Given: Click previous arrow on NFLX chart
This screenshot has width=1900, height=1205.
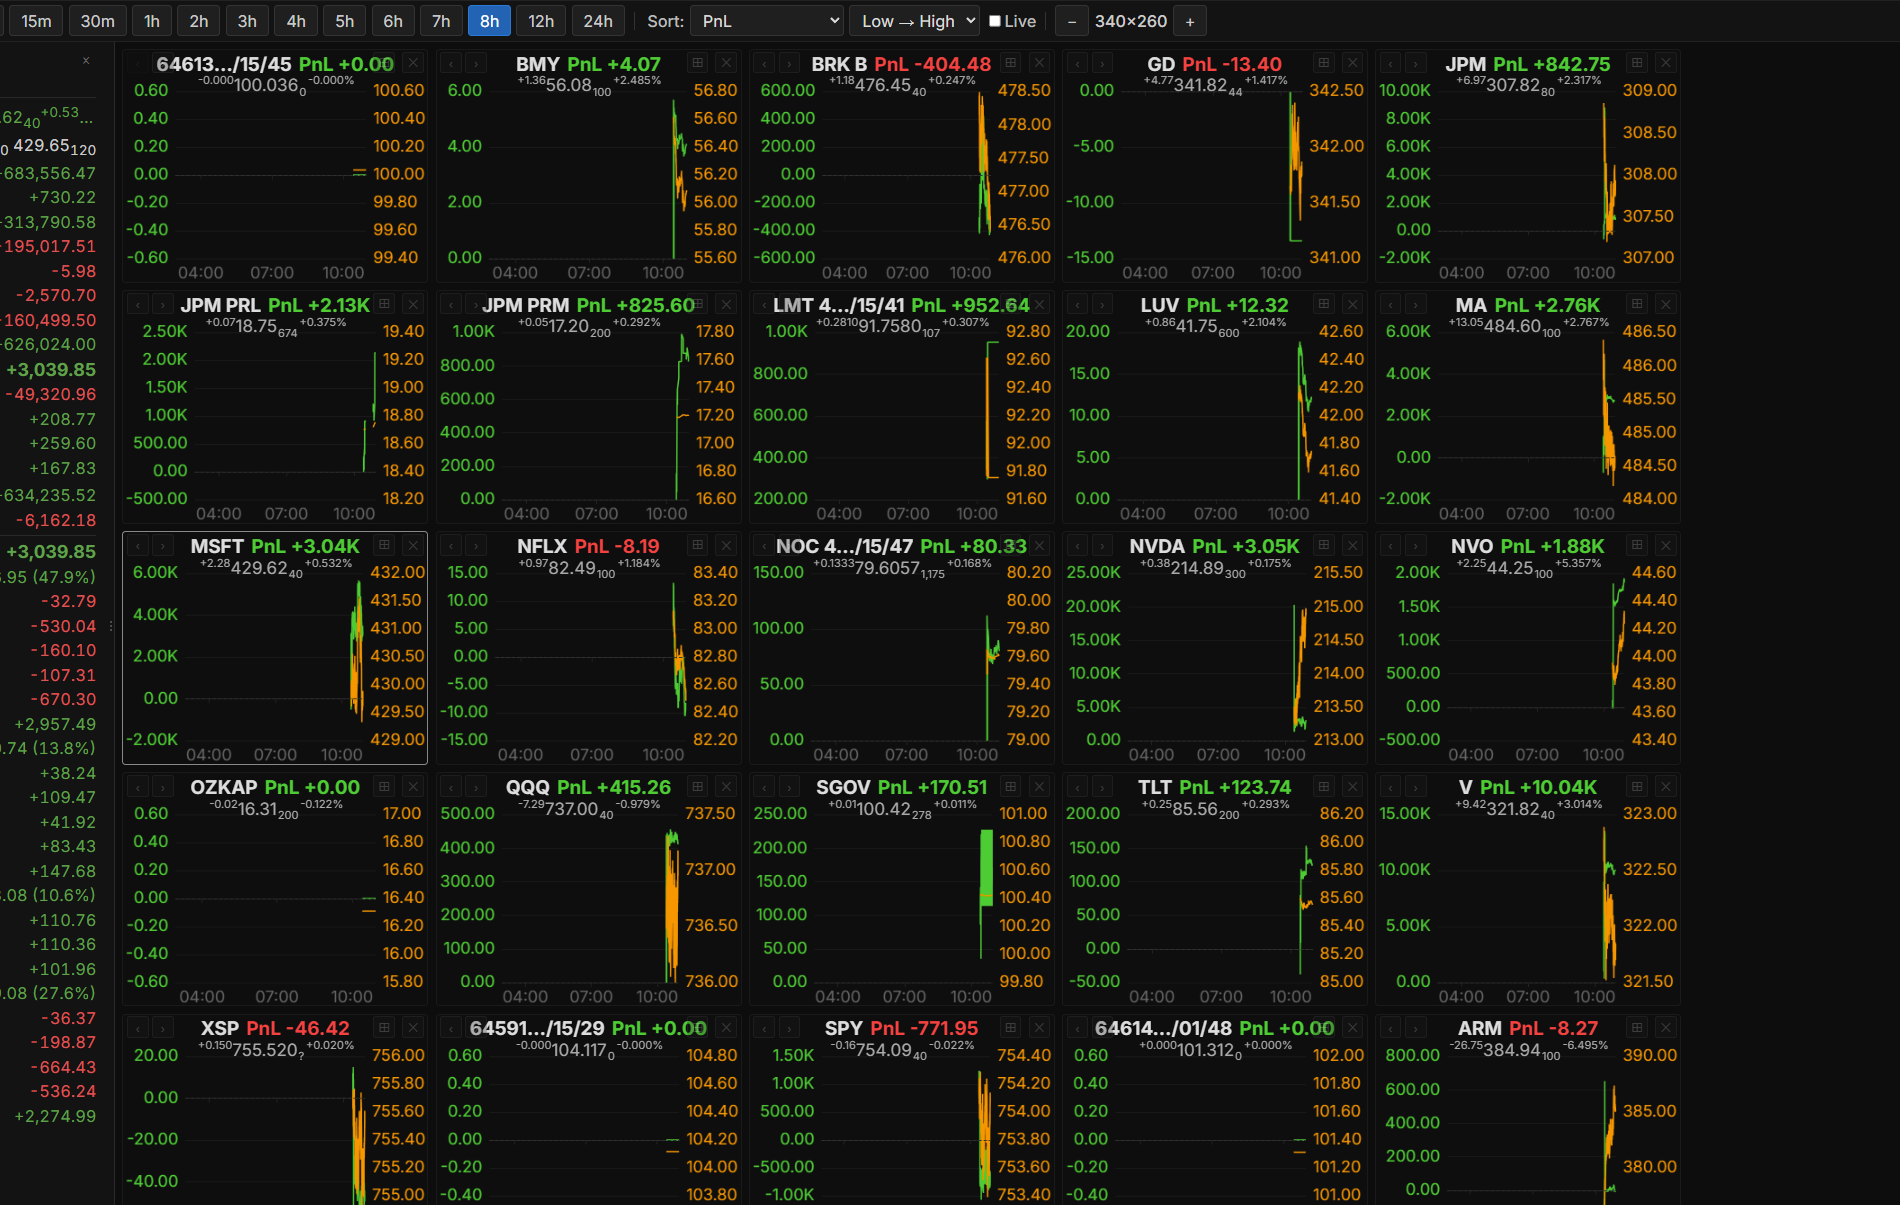Looking at the screenshot, I should coord(451,545).
